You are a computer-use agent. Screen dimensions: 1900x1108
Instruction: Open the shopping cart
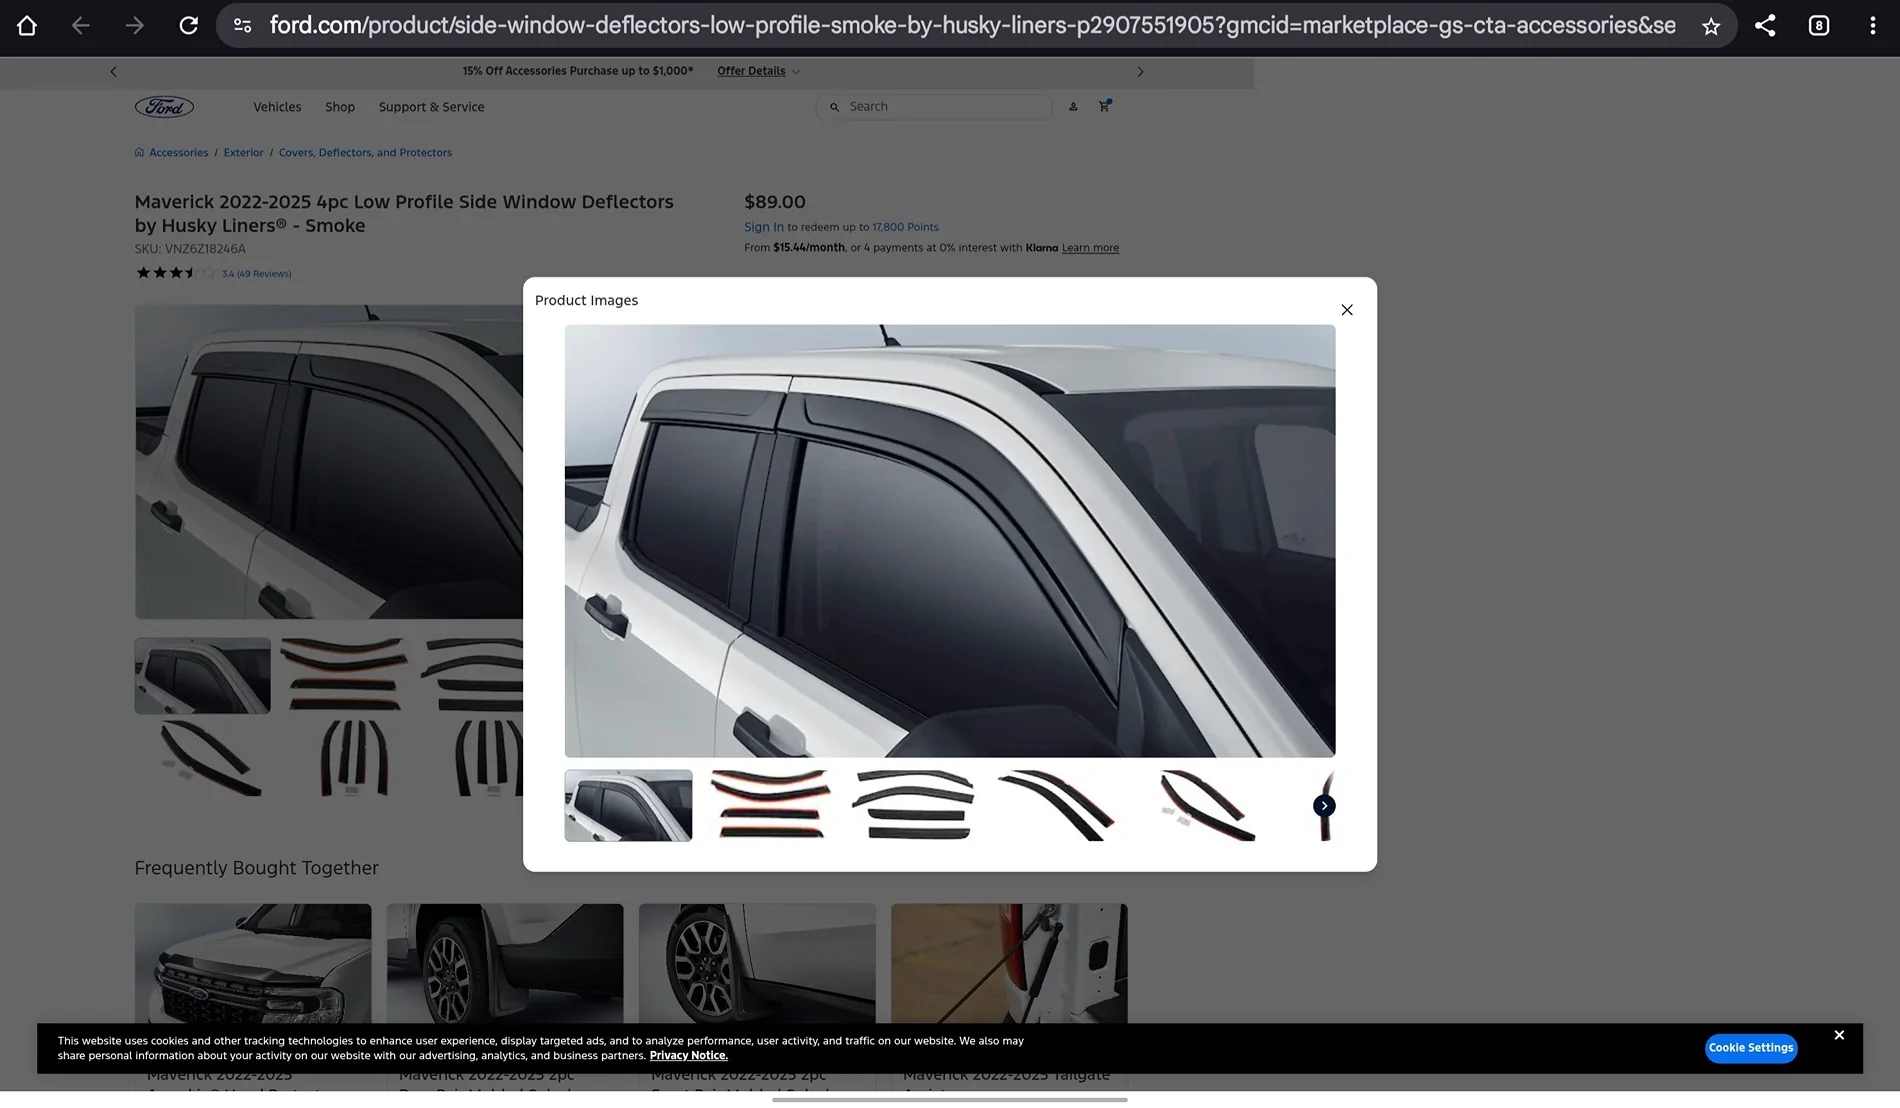[x=1104, y=106]
